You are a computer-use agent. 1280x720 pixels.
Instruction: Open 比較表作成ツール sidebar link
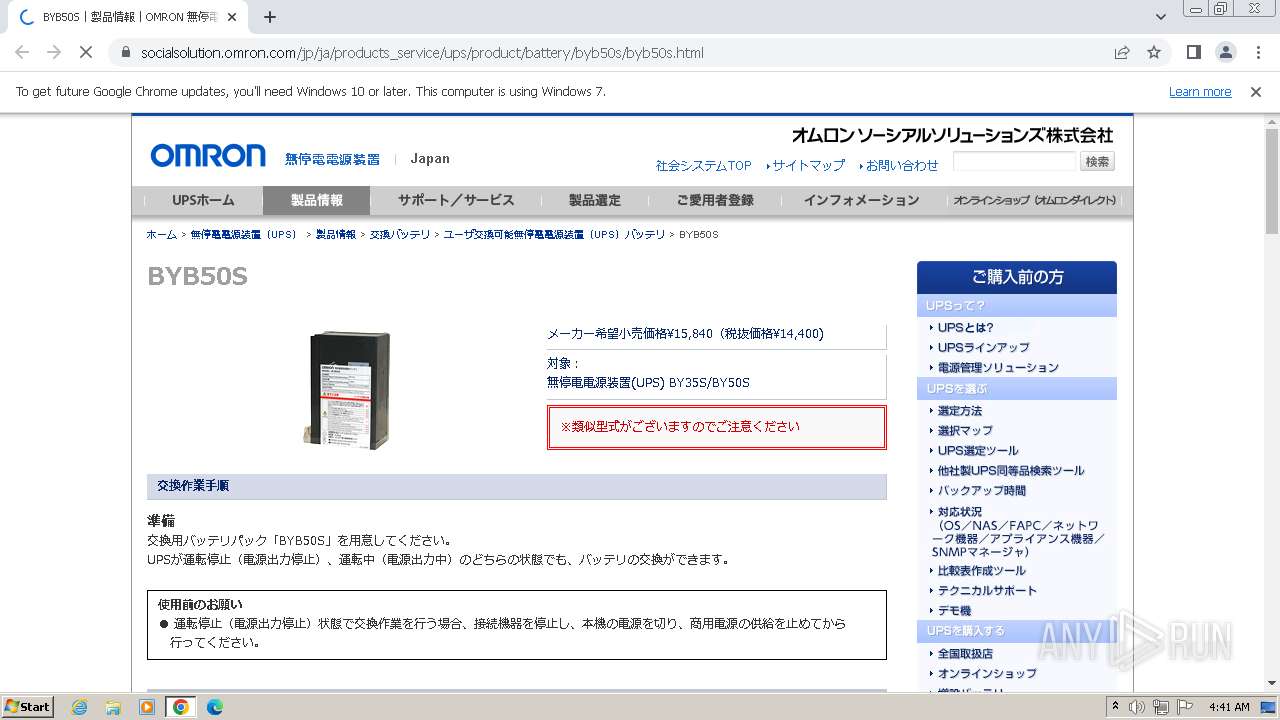pyautogui.click(x=981, y=571)
